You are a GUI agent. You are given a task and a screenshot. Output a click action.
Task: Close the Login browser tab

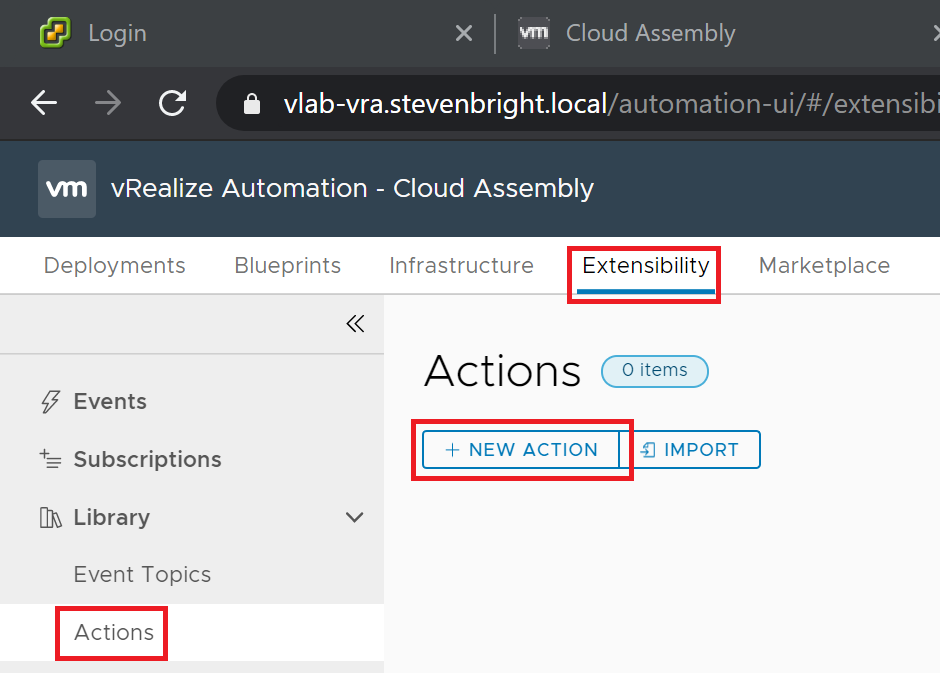click(x=463, y=33)
